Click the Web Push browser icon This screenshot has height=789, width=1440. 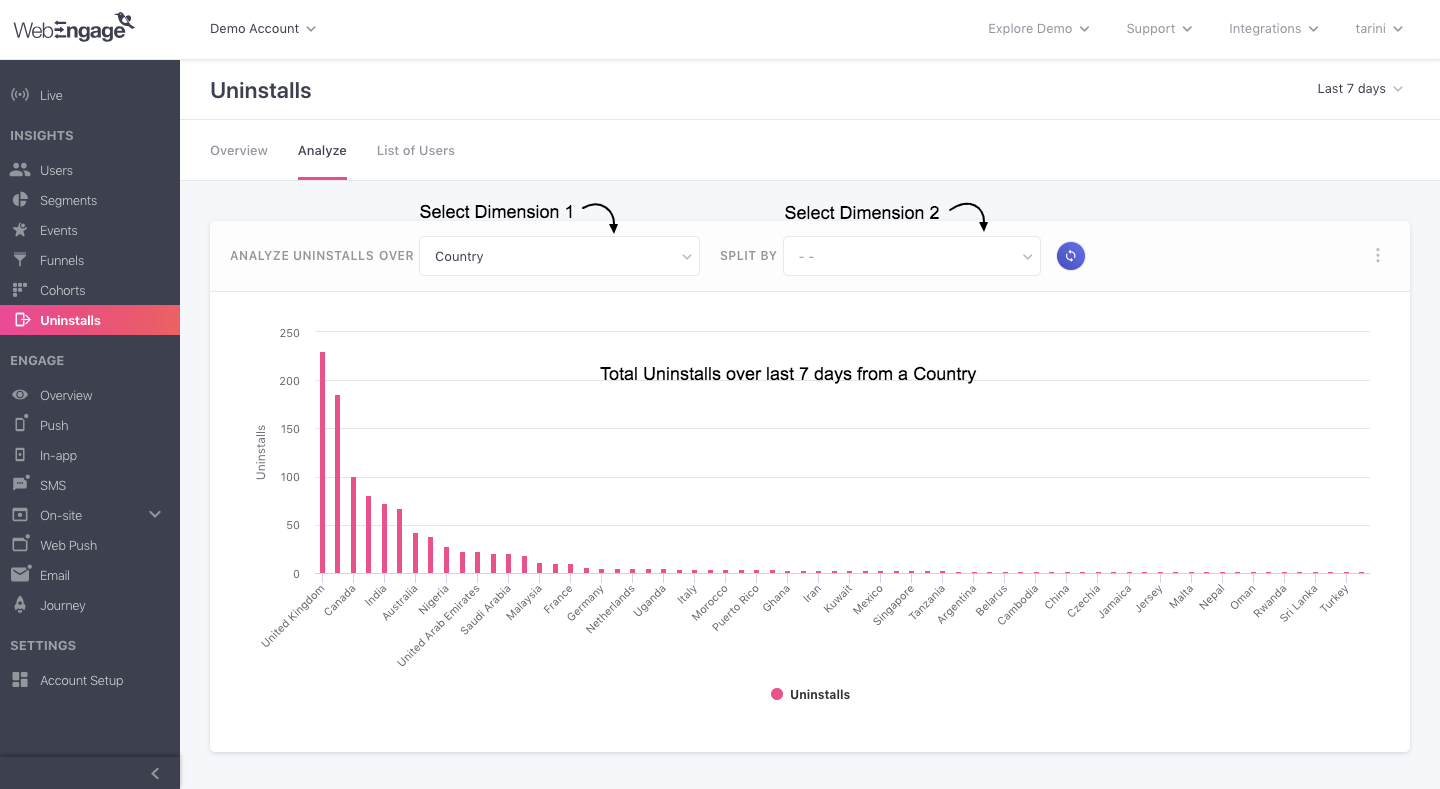point(20,545)
